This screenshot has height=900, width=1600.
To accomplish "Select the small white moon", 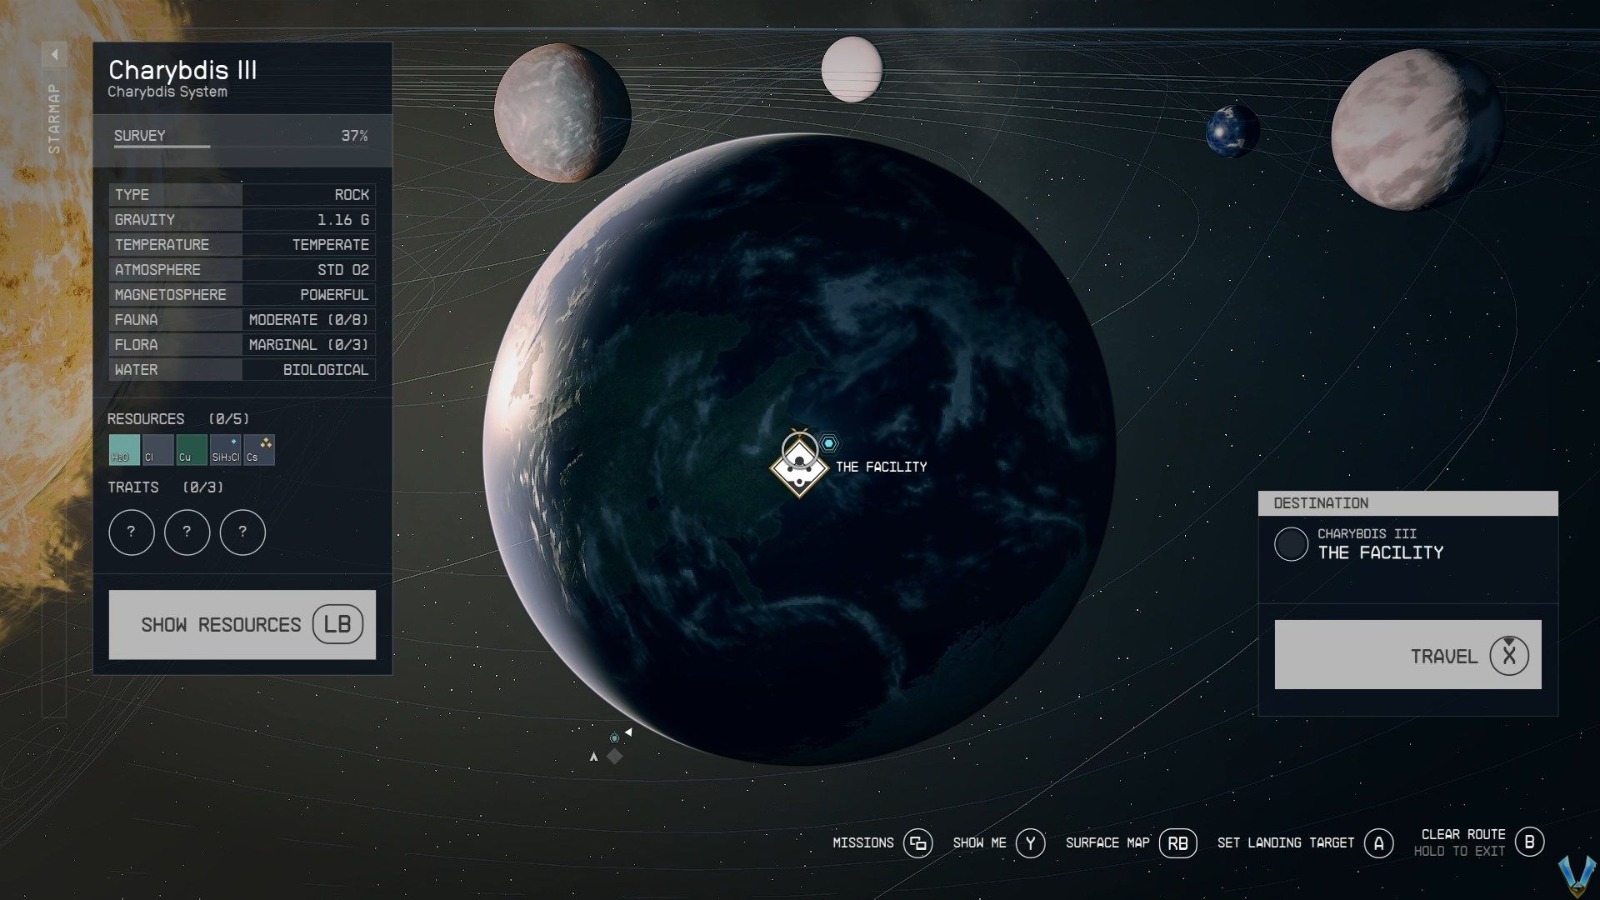I will pyautogui.click(x=852, y=69).
